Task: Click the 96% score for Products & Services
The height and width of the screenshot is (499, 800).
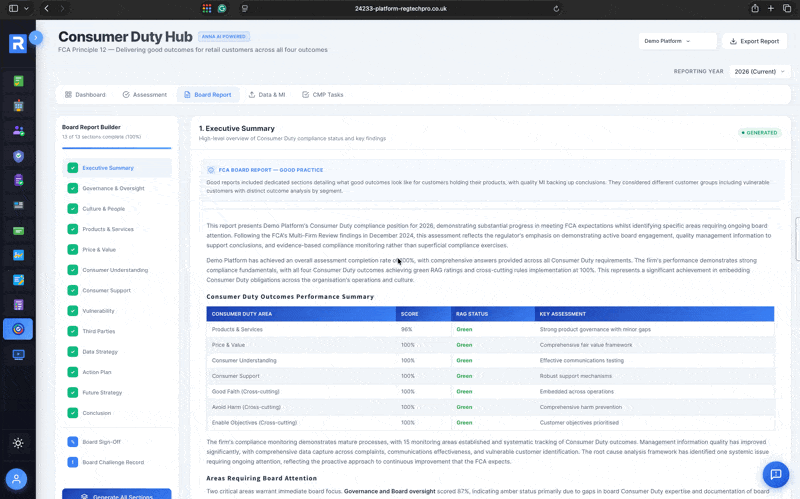Action: tap(406, 330)
